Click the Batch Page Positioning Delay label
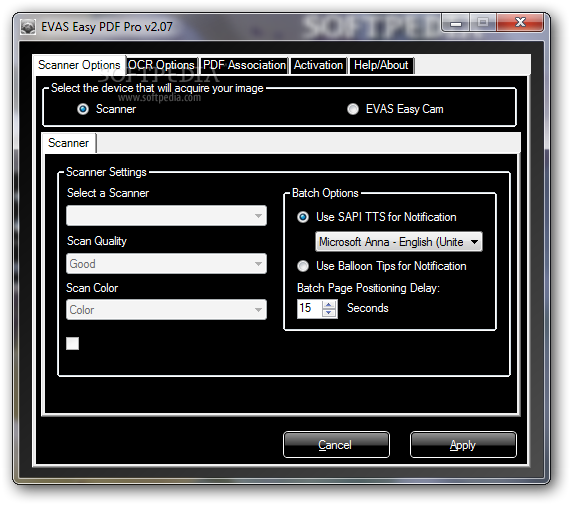Image resolution: width=571 pixels, height=505 pixels. click(368, 288)
